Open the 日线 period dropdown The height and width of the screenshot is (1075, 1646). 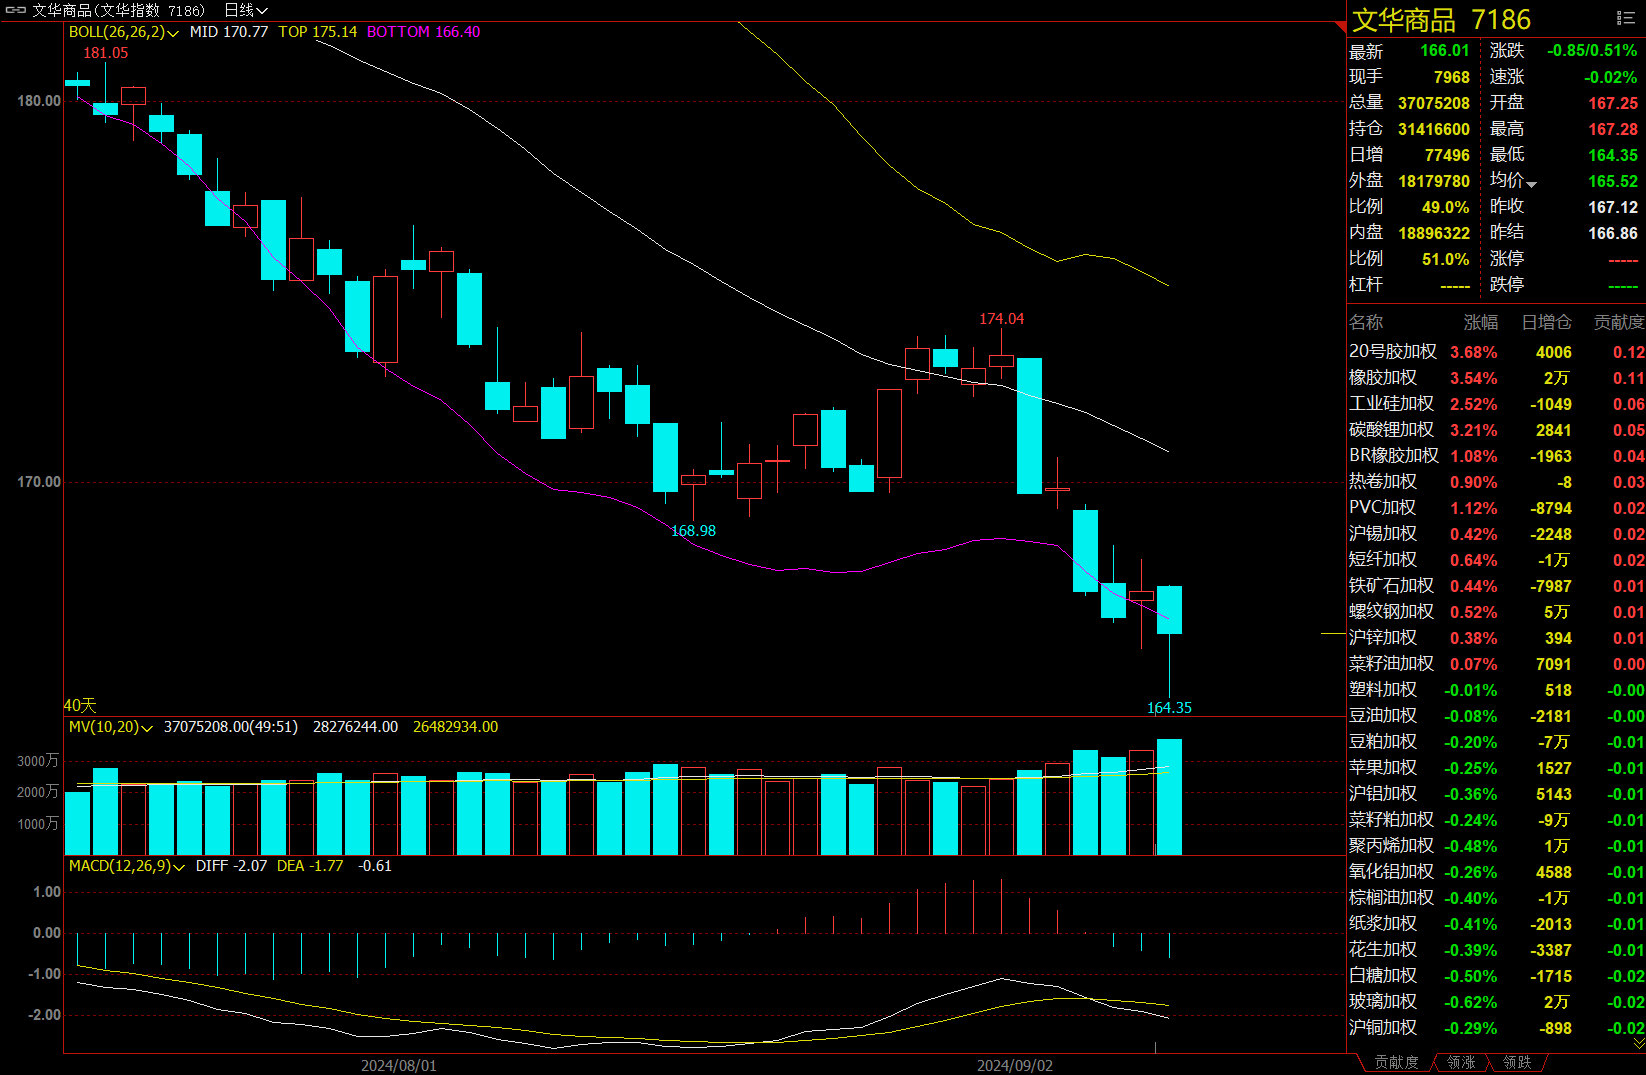pos(246,10)
